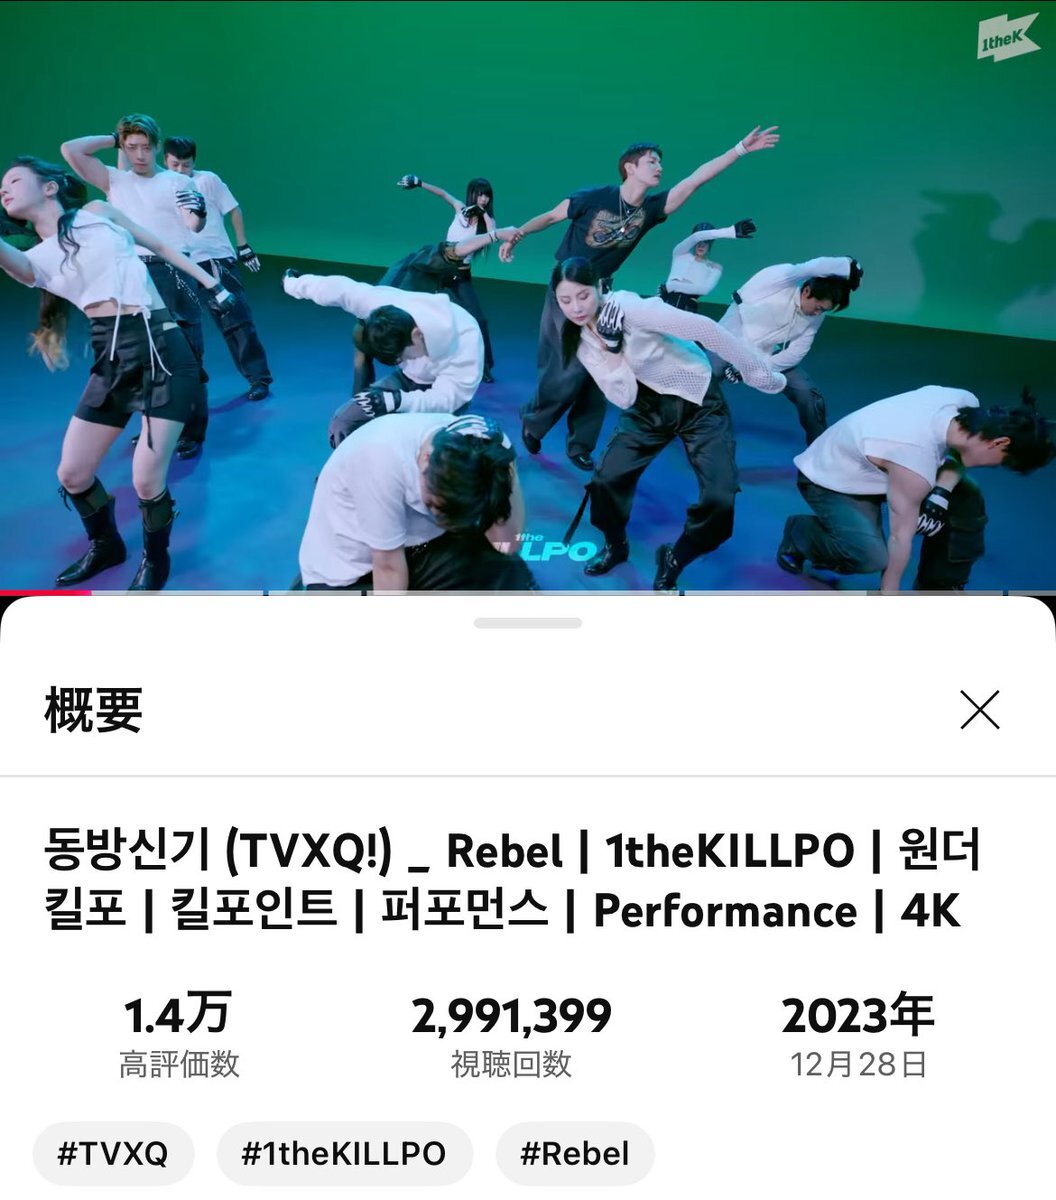
Task: Tap the 2,991,399 view count
Action: point(511,1015)
